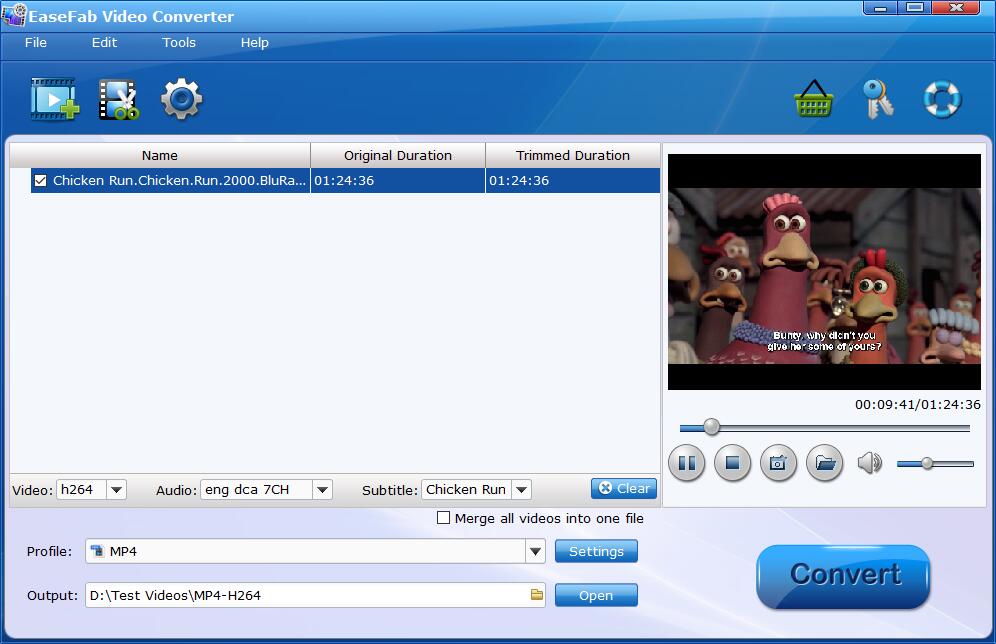Click the Open output folder button
The height and width of the screenshot is (644, 996).
point(596,595)
